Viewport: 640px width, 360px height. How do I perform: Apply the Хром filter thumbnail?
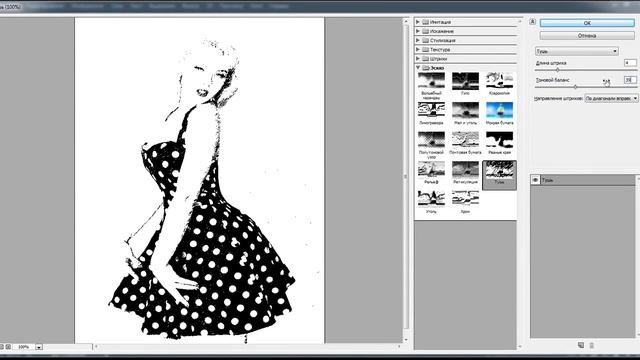465,199
